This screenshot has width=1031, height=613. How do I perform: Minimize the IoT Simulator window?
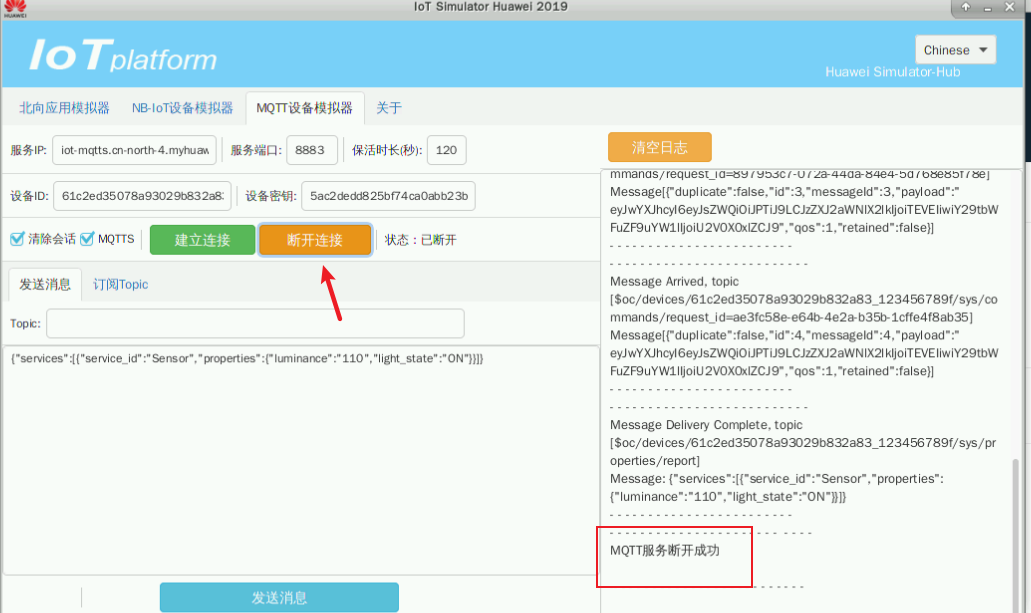pos(988,8)
